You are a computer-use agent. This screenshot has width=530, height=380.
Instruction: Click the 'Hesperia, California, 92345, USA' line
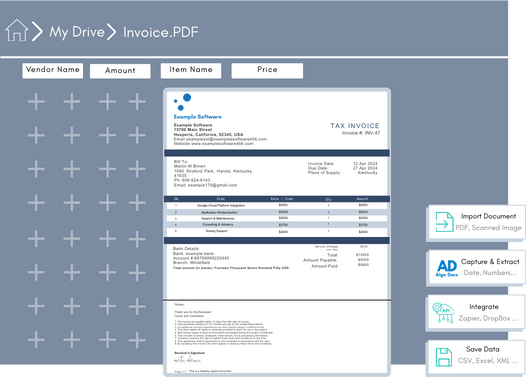tap(208, 134)
